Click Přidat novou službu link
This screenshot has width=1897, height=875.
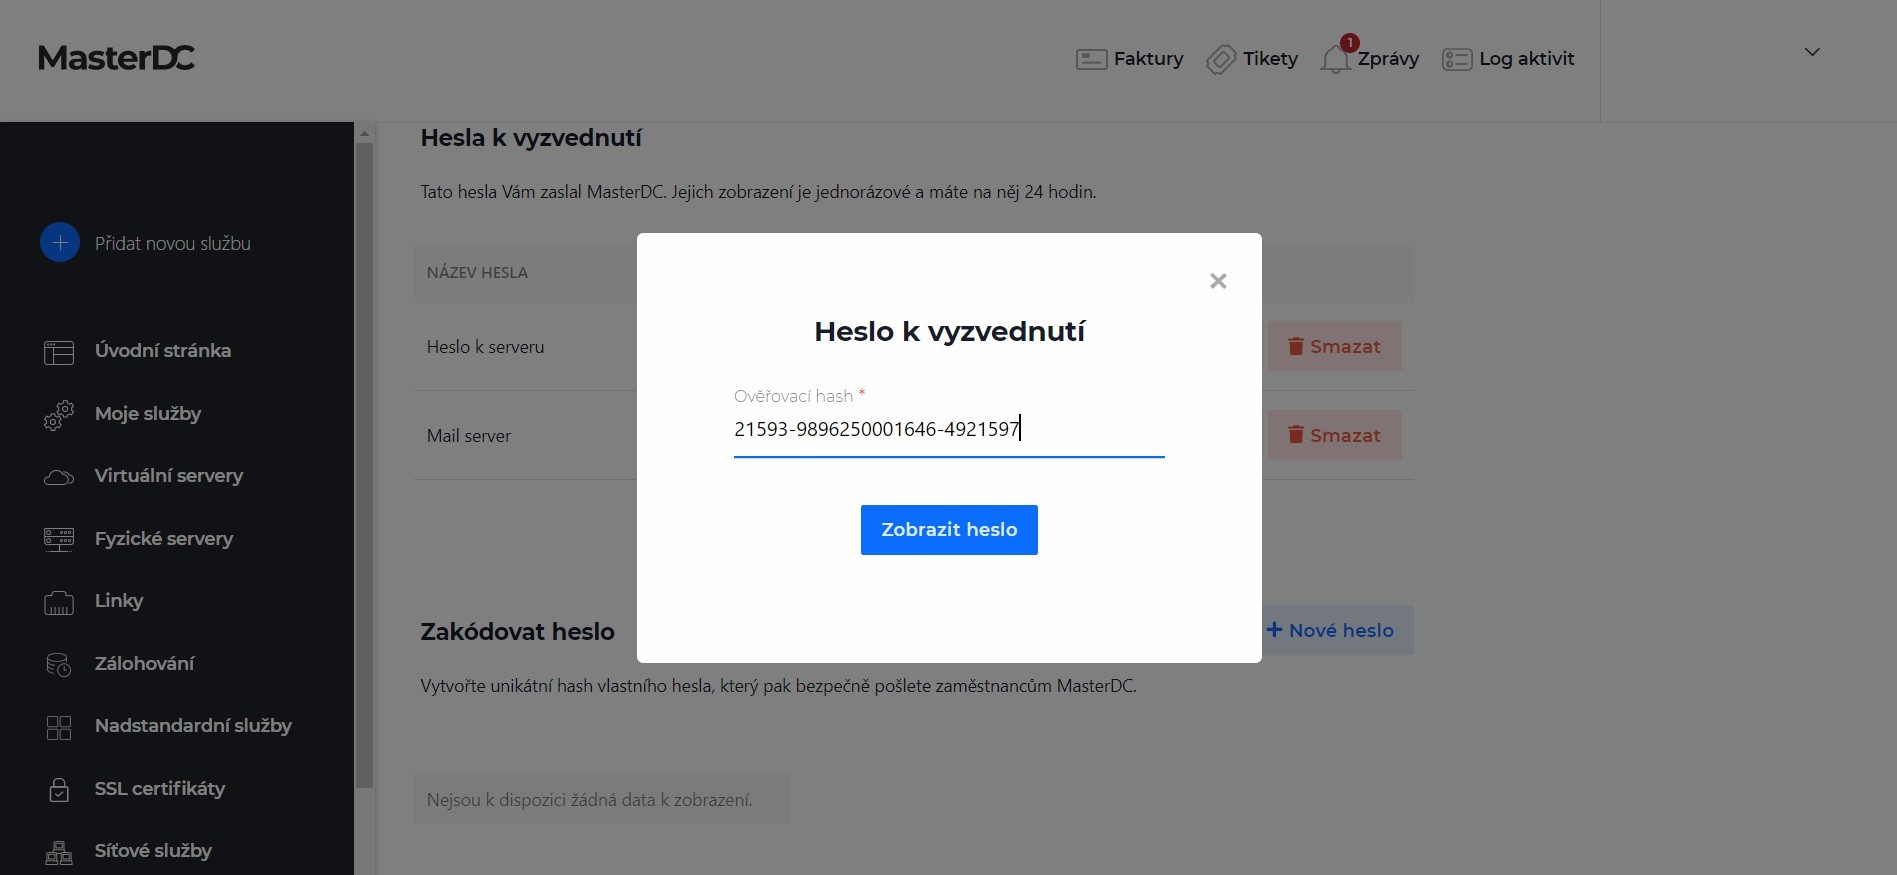pyautogui.click(x=173, y=244)
